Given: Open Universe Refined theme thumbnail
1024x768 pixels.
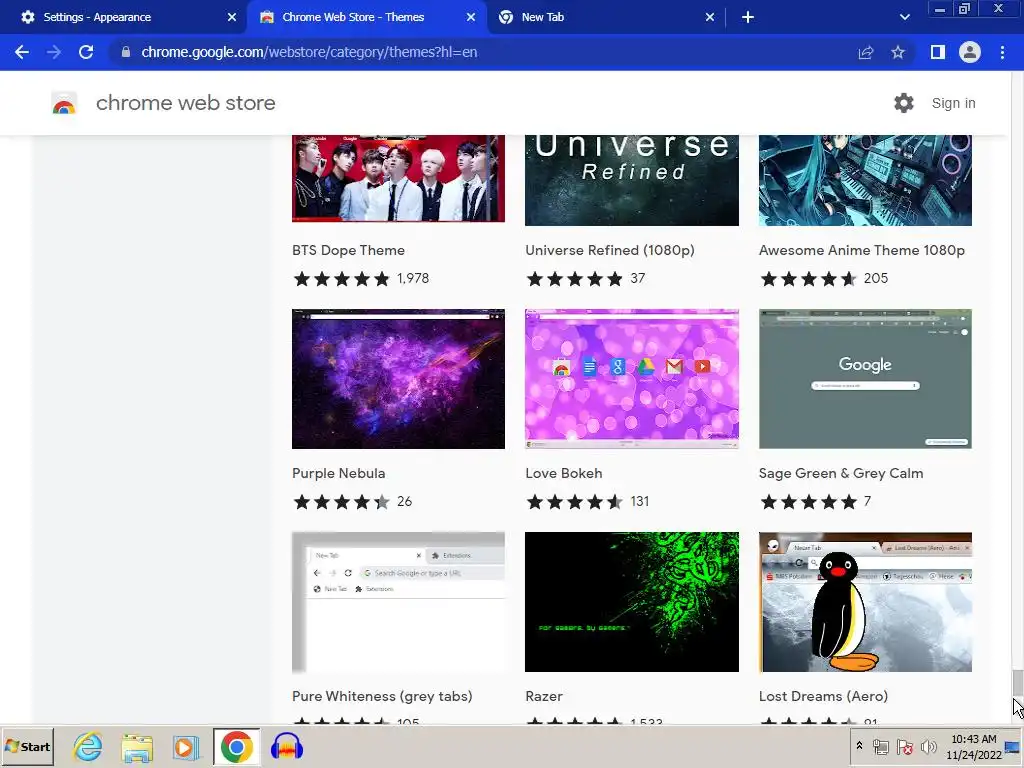Looking at the screenshot, I should pos(632,180).
